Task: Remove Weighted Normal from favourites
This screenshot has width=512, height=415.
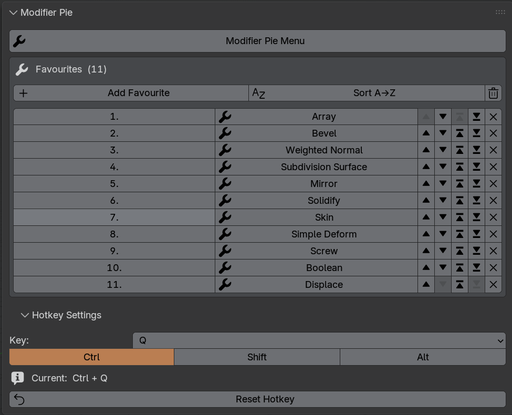Action: click(493, 150)
